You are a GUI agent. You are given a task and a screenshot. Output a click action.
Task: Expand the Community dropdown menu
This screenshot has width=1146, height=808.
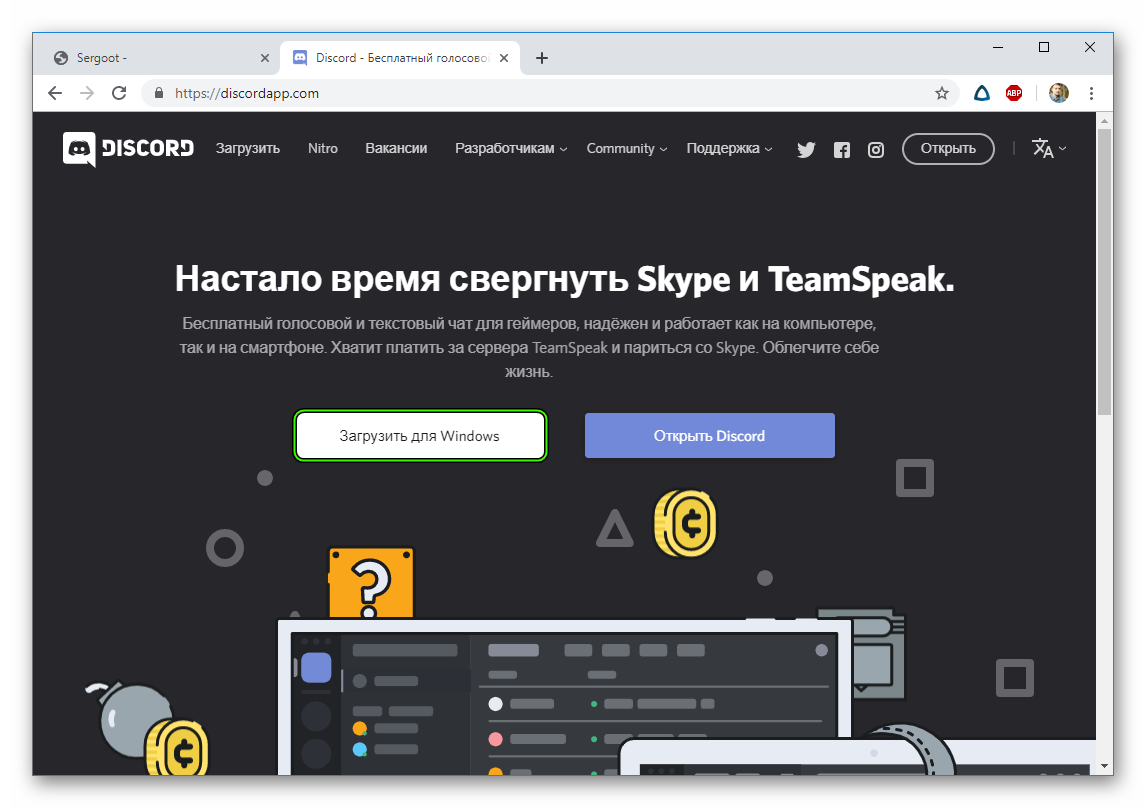click(626, 149)
